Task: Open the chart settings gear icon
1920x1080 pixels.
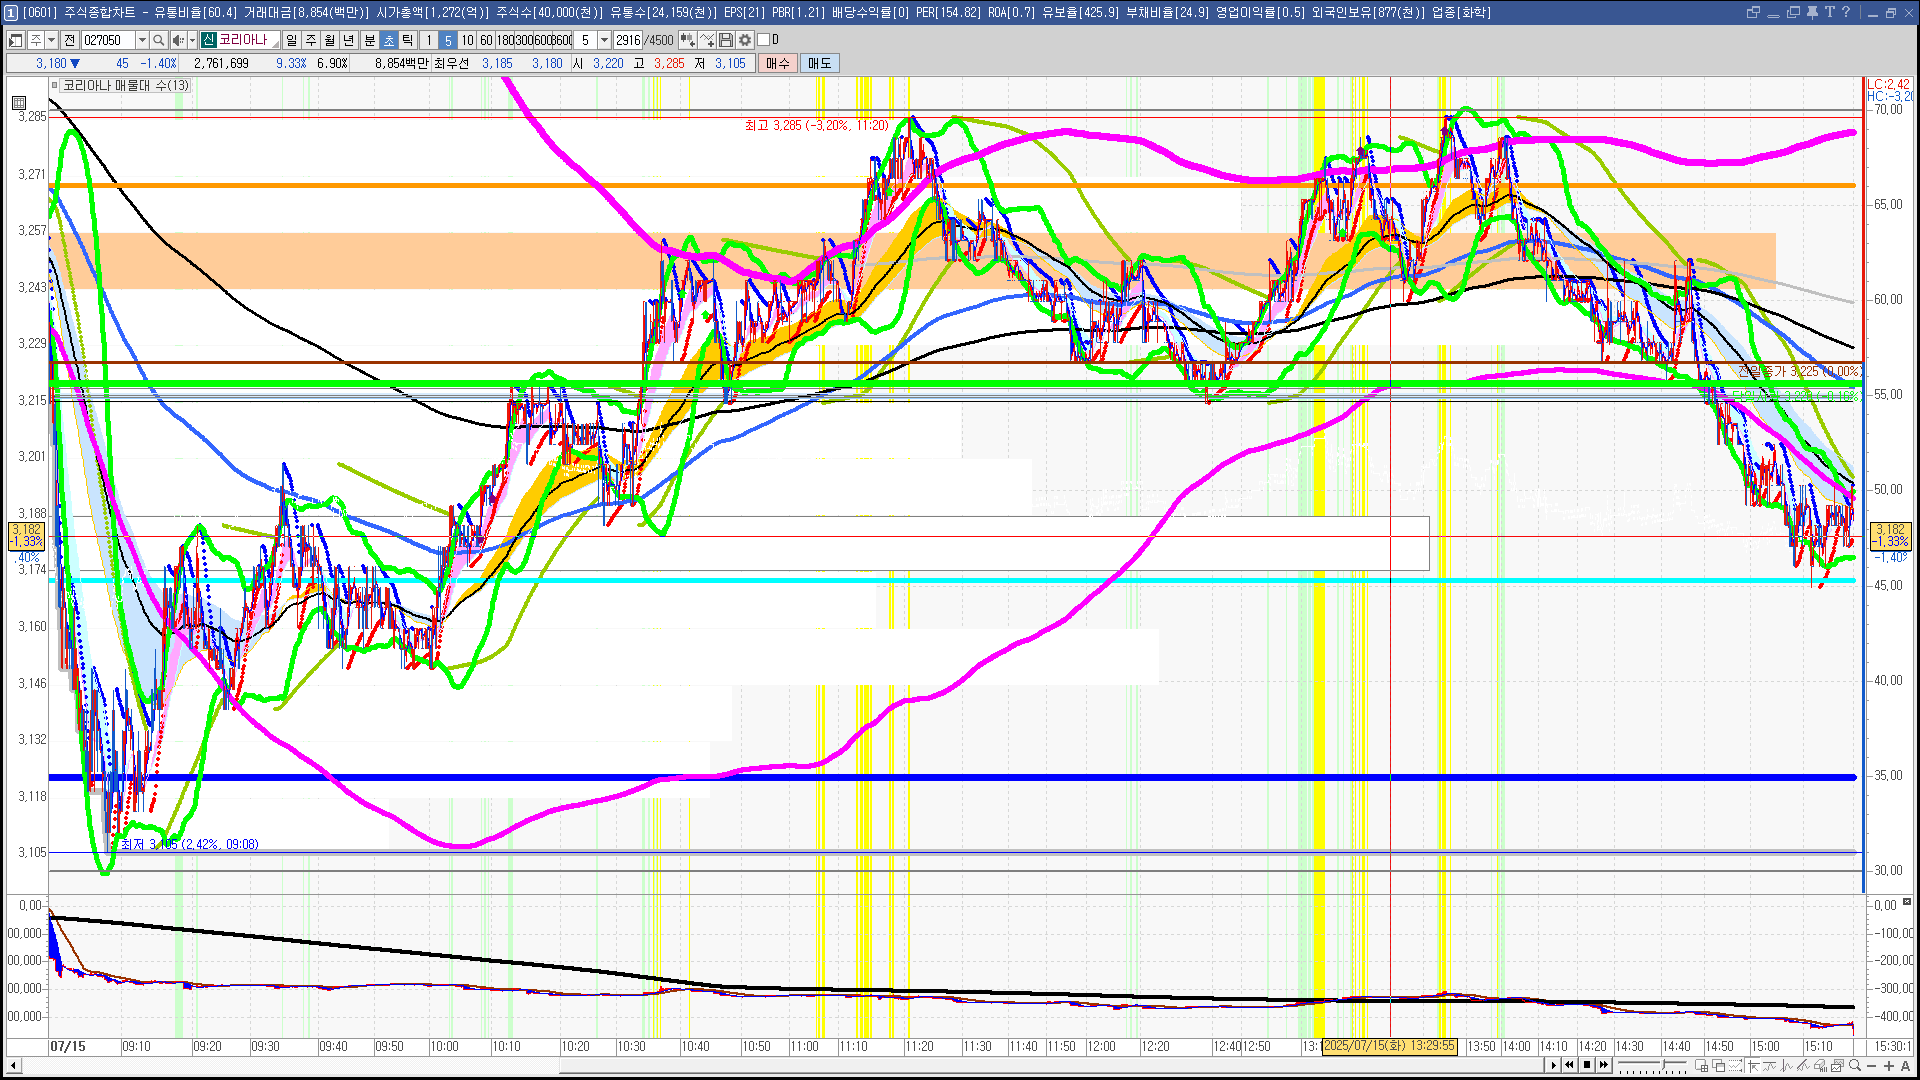Action: [x=745, y=40]
